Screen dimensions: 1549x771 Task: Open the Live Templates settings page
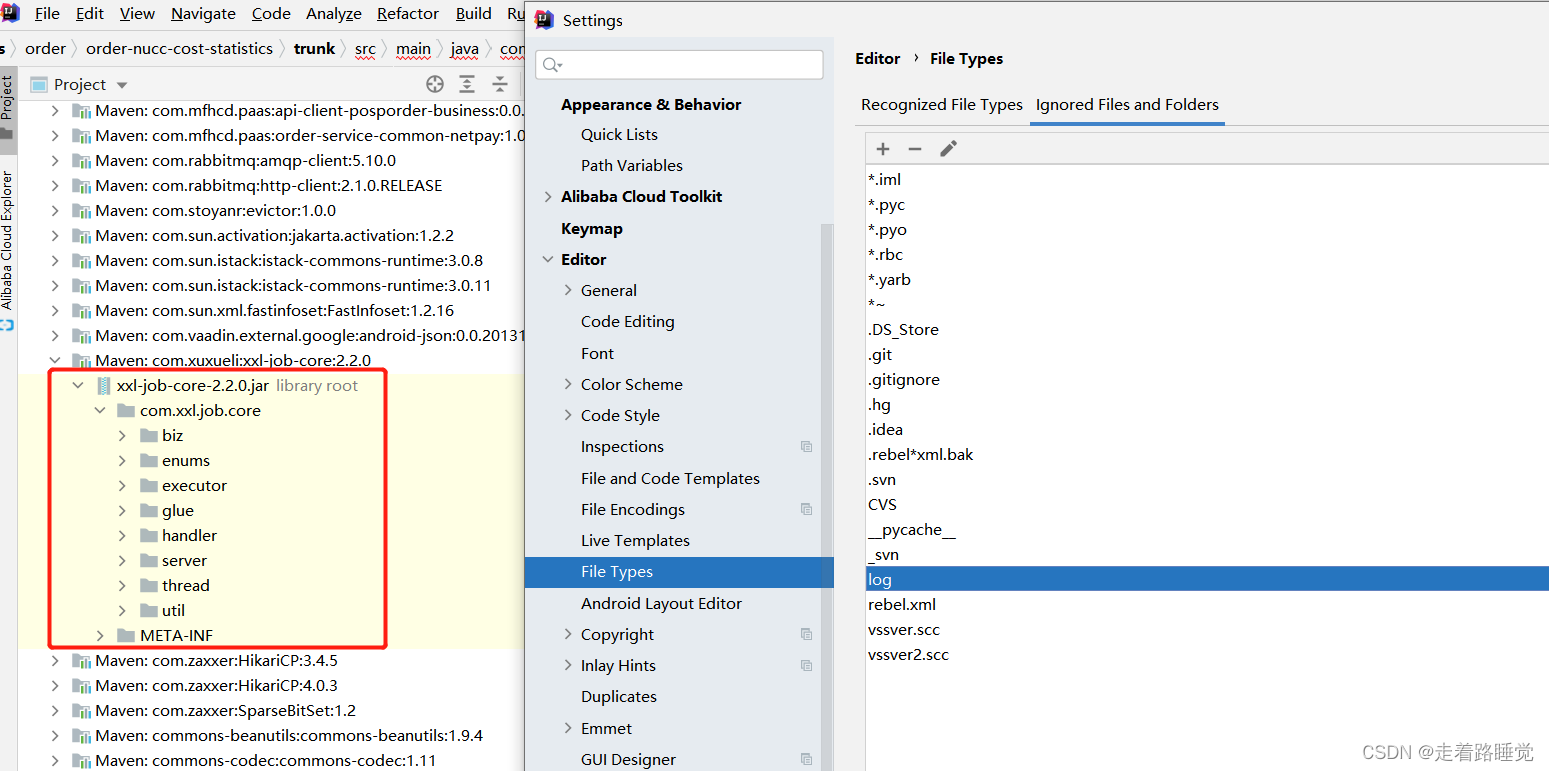point(635,541)
